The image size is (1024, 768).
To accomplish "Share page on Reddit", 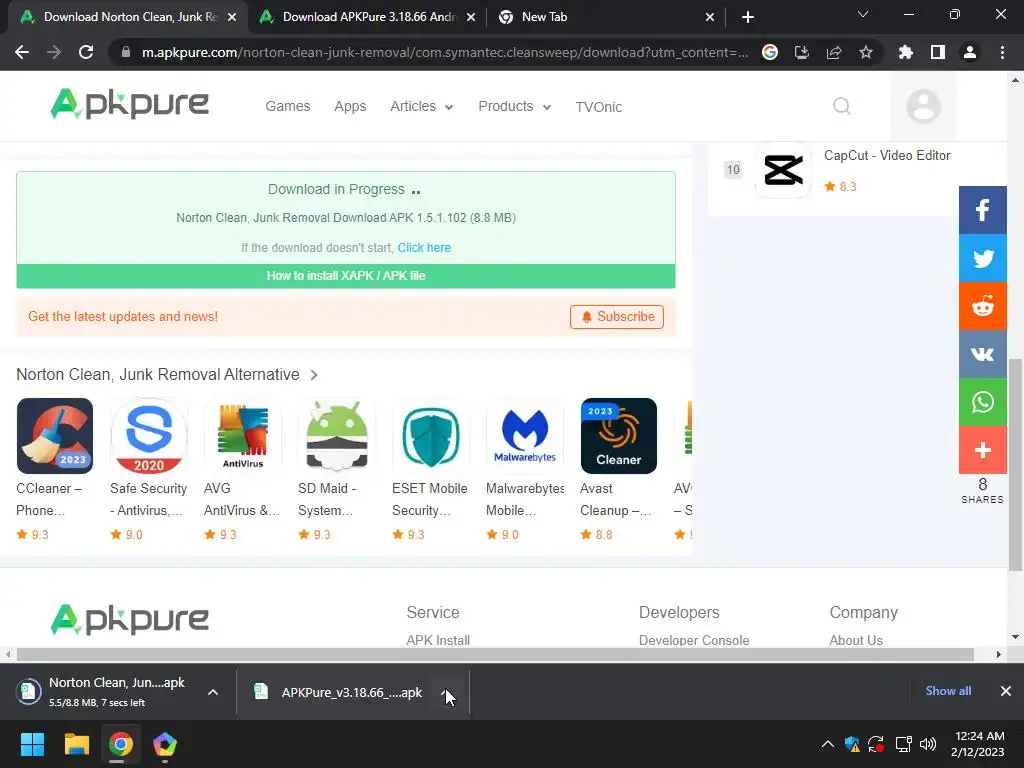I will 982,306.
